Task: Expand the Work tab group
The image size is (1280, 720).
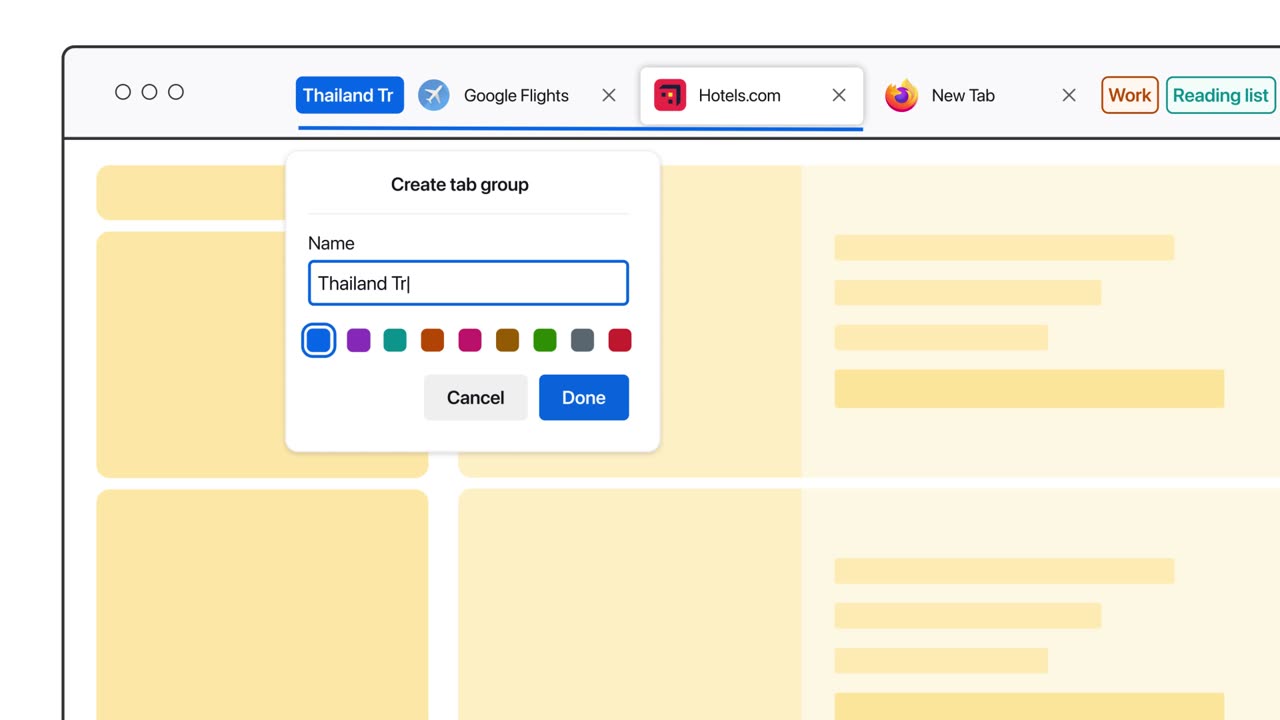Action: (1130, 95)
